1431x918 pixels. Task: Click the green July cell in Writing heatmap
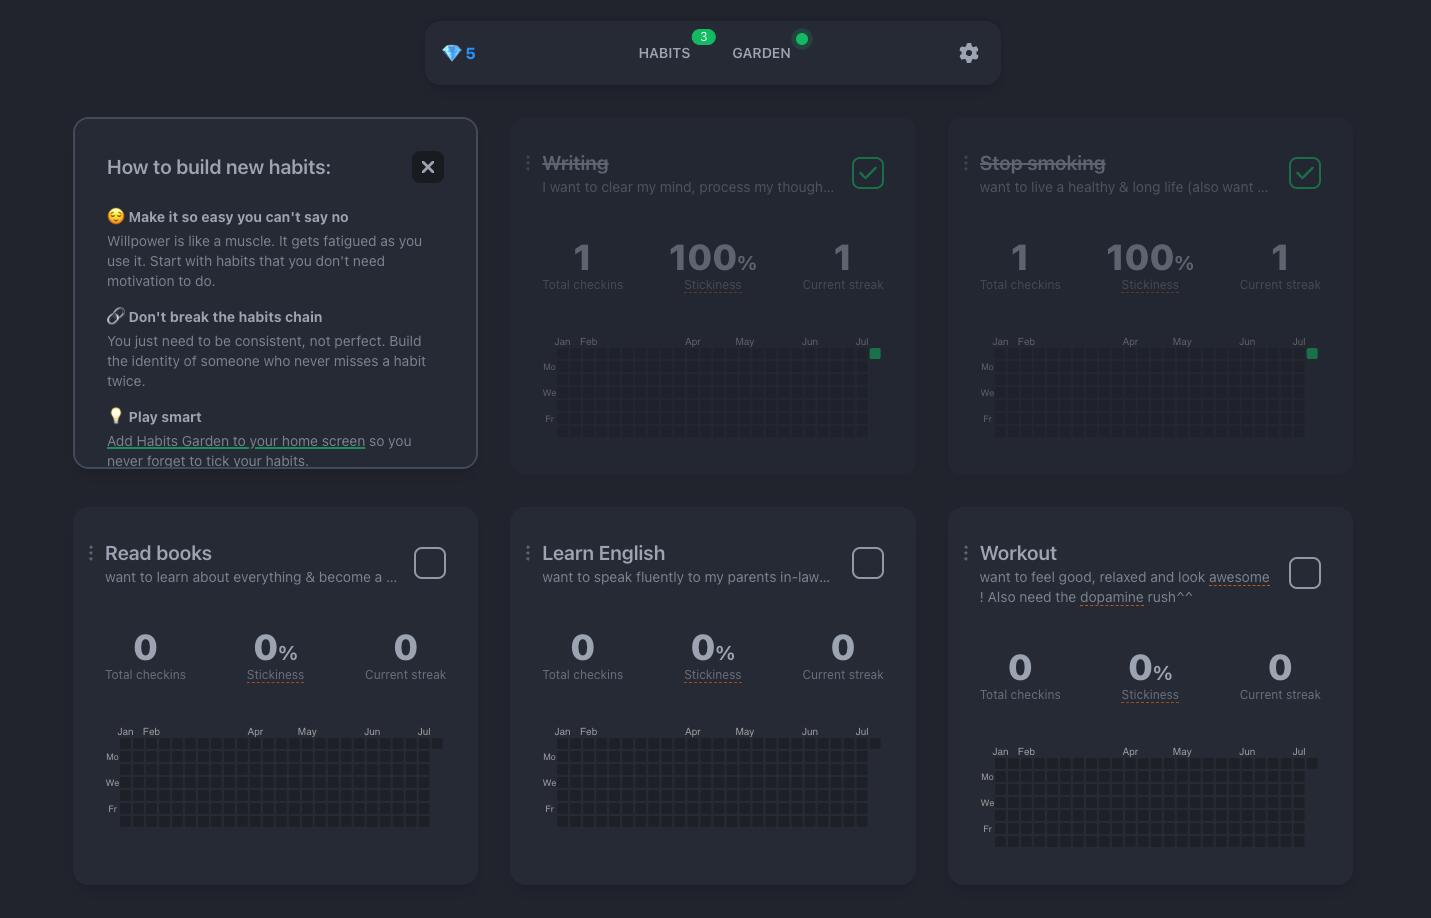875,354
